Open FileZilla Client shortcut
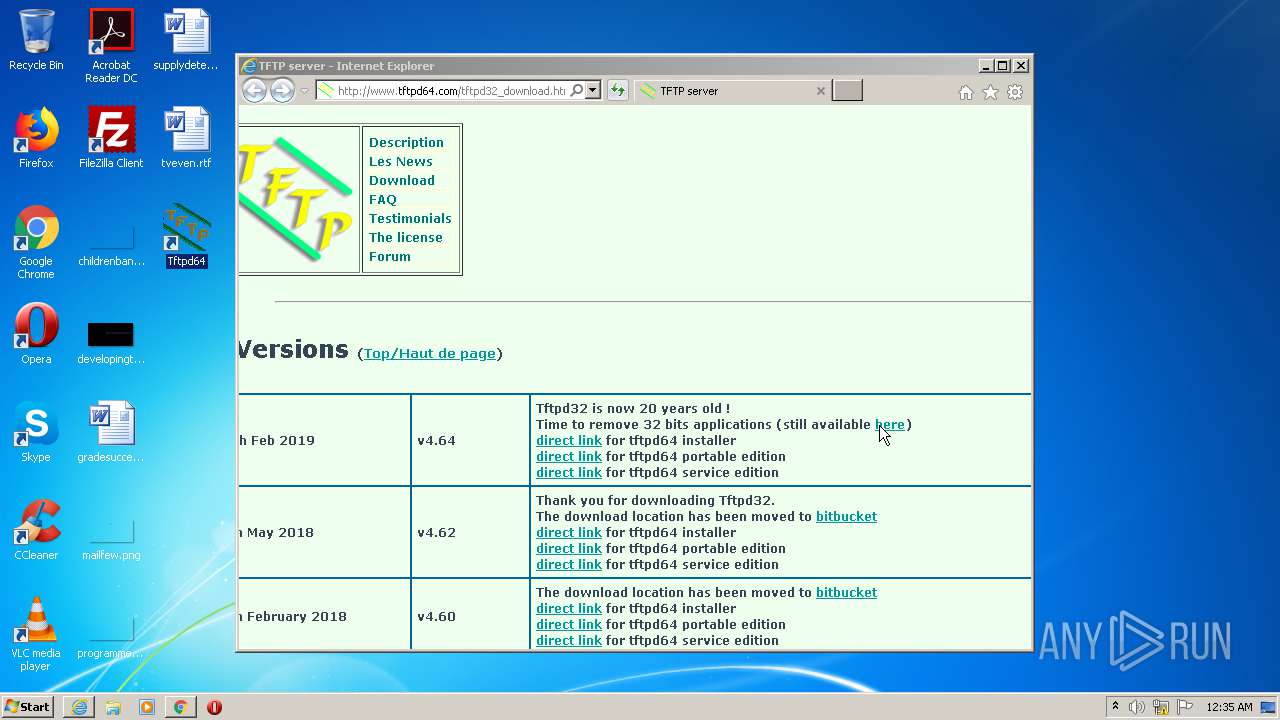1280x720 pixels. coord(111,138)
